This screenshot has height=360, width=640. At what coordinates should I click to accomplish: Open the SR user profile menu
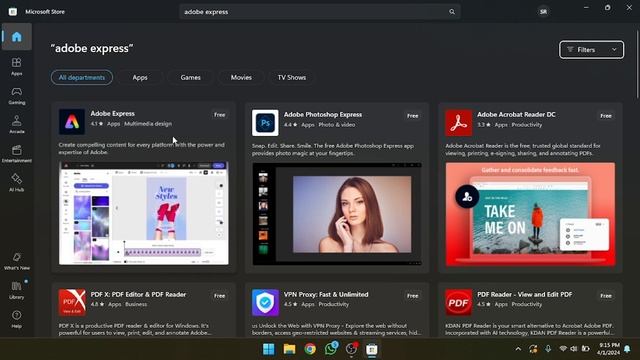(543, 12)
